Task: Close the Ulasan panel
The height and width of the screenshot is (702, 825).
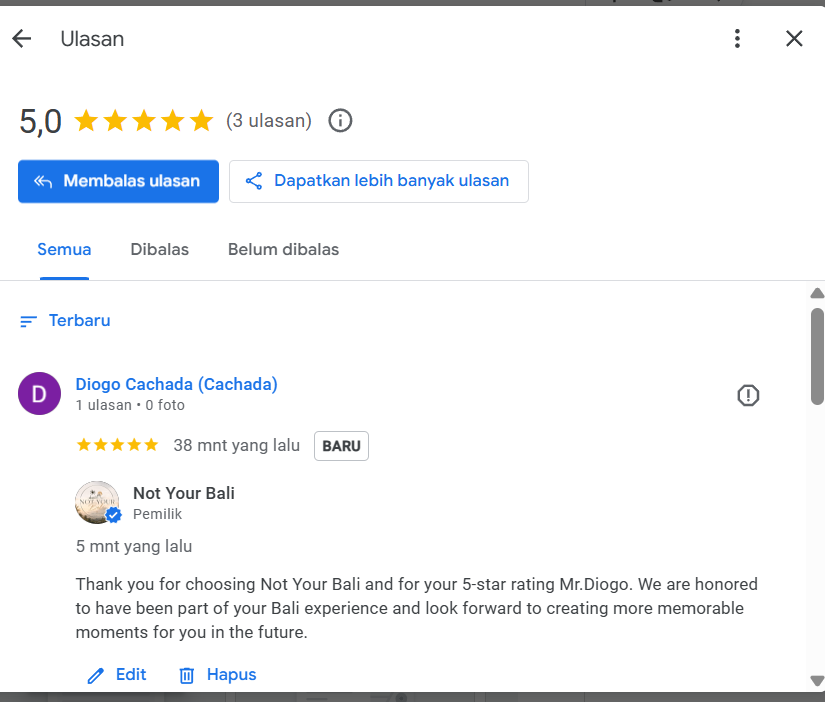Action: 794,38
